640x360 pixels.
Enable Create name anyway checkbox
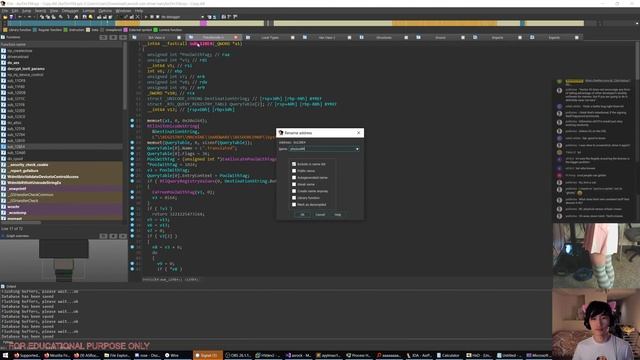coord(294,191)
